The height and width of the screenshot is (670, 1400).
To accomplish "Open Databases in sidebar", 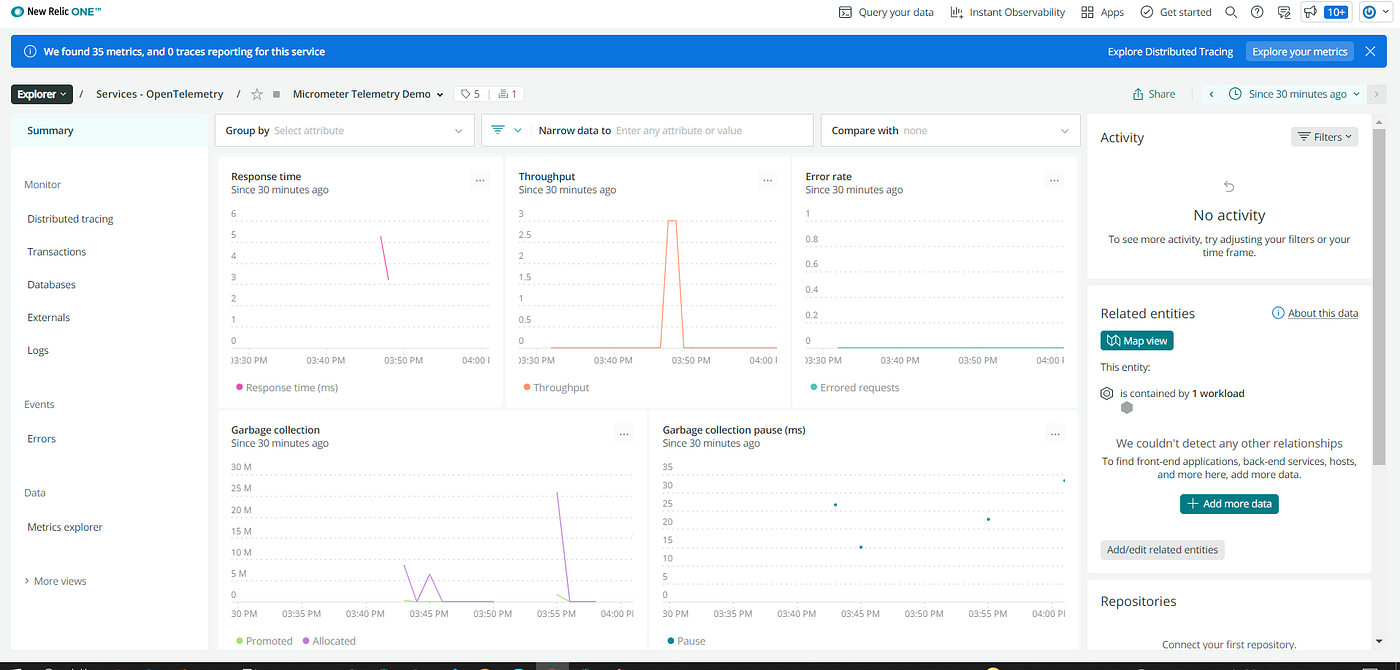I will coord(51,285).
